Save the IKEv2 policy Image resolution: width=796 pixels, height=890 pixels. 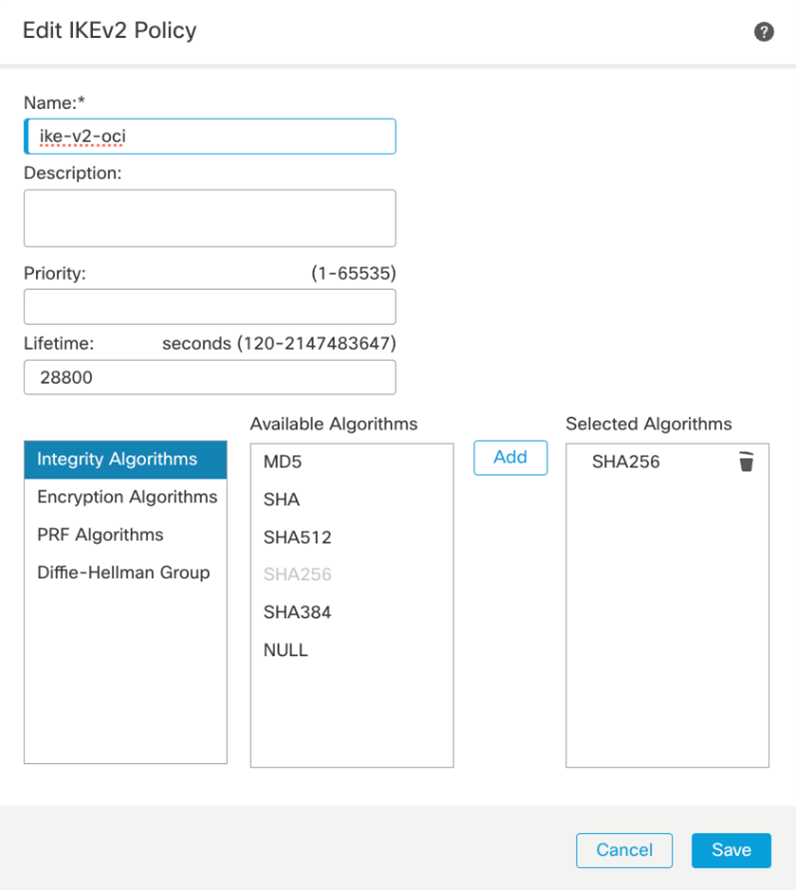click(x=731, y=850)
